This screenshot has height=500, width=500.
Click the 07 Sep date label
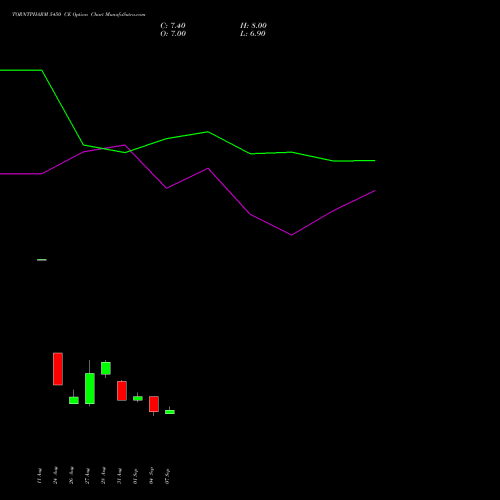click(x=167, y=476)
